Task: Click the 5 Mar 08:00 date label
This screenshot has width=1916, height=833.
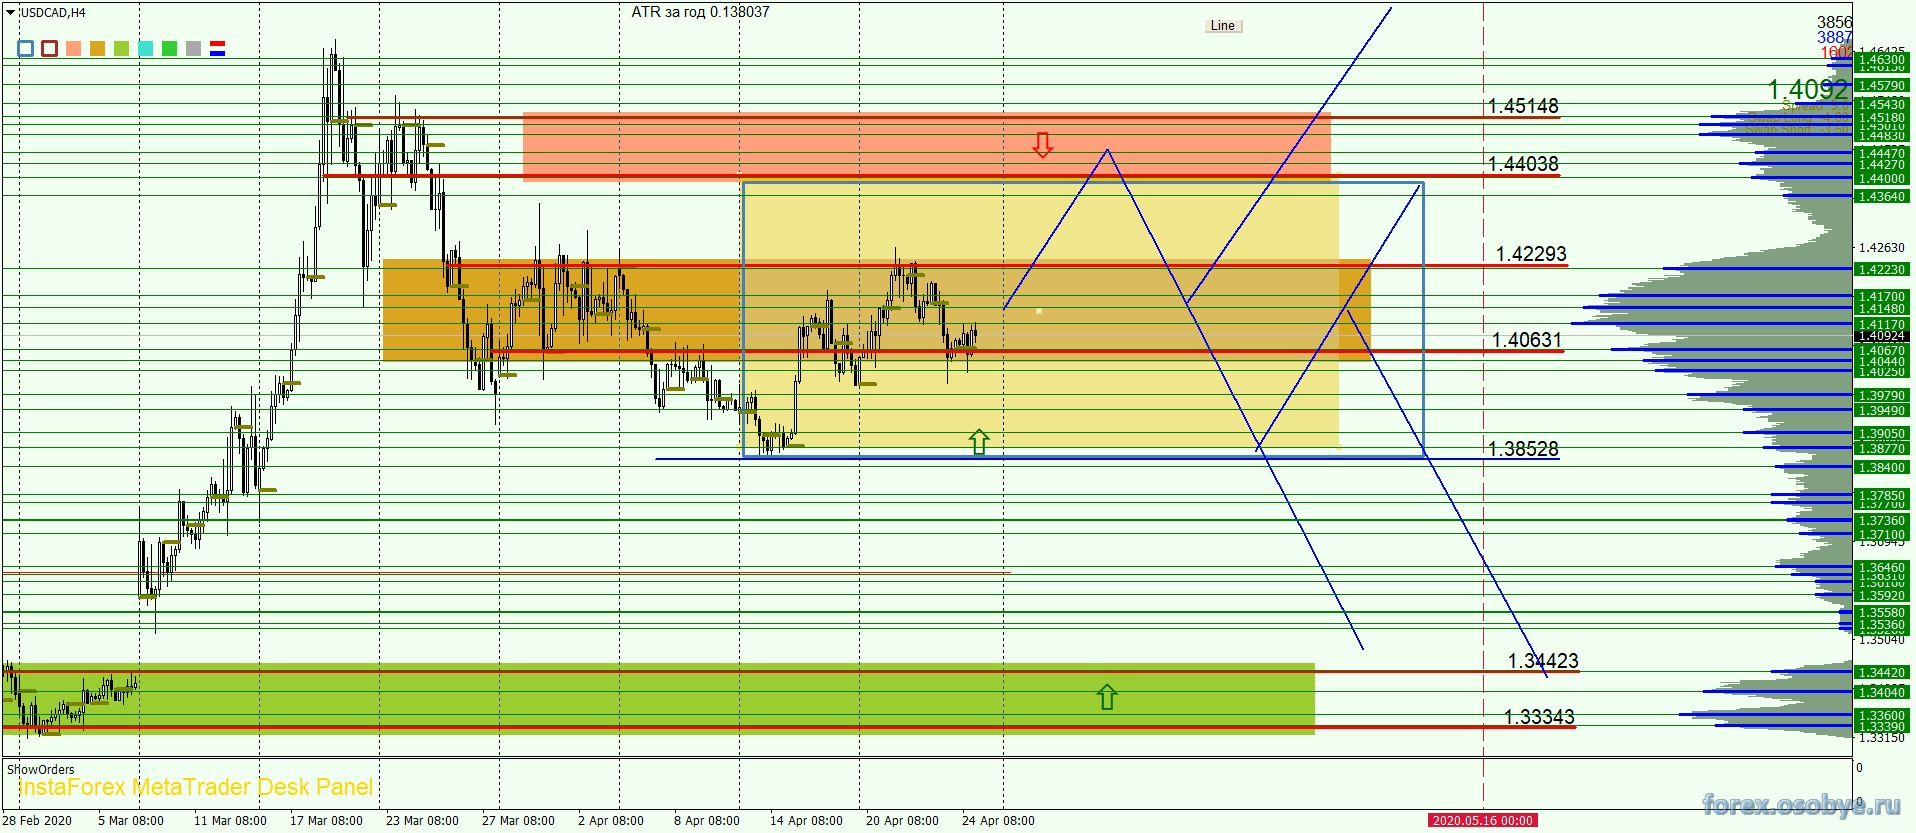Action: click(x=131, y=821)
